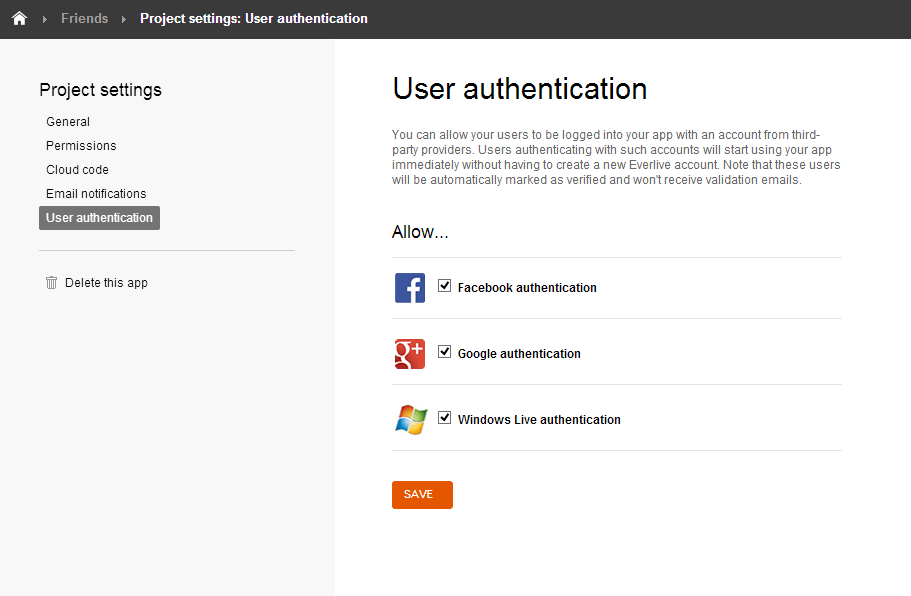Click the Facebook authentication label

point(527,288)
